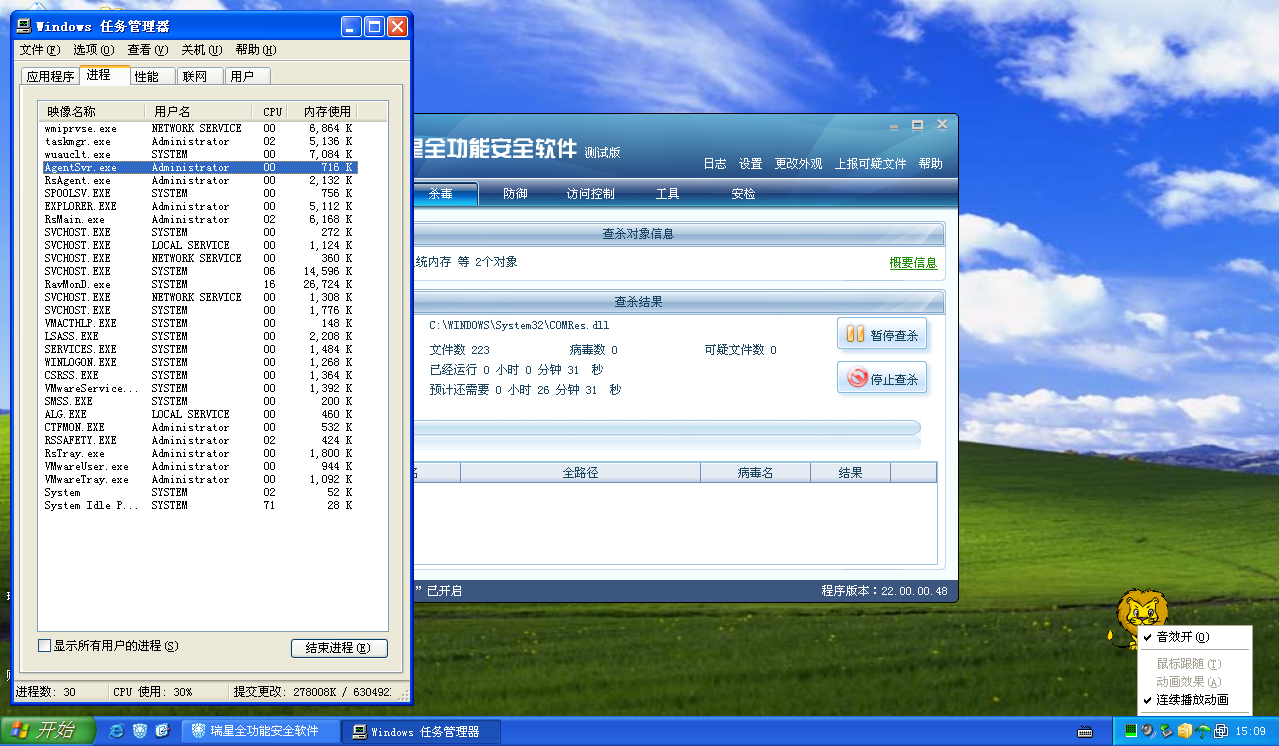Viewport: 1279px width, 746px height.
Task: Click the 查杀结果 section header
Action: [x=677, y=301]
